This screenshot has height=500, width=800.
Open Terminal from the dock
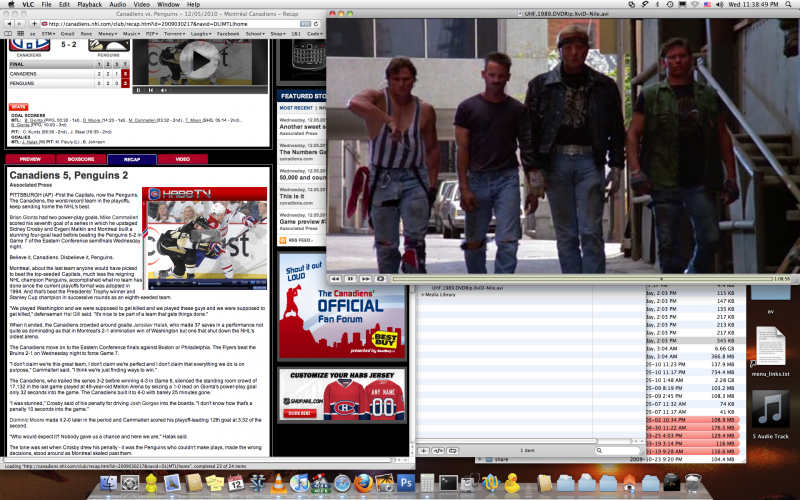[x=448, y=483]
